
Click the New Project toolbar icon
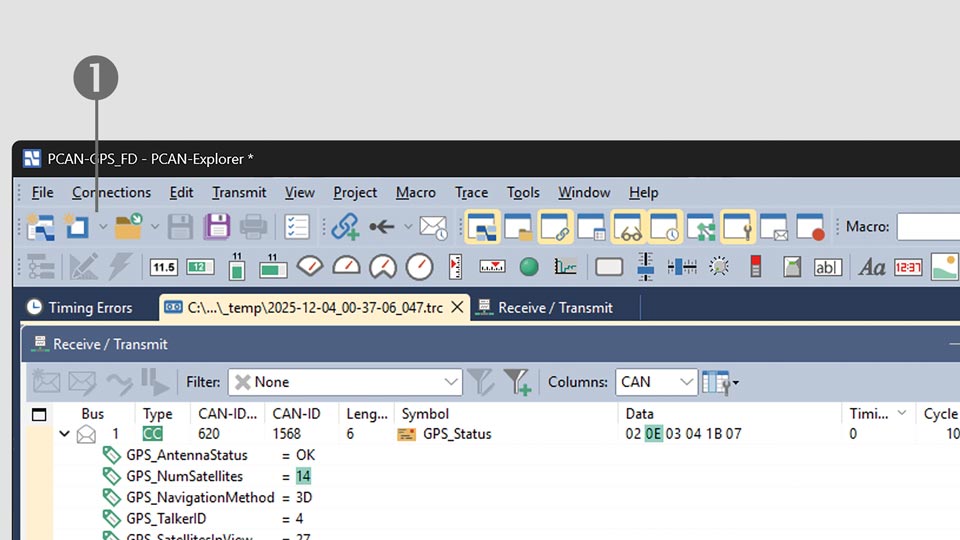coord(41,227)
